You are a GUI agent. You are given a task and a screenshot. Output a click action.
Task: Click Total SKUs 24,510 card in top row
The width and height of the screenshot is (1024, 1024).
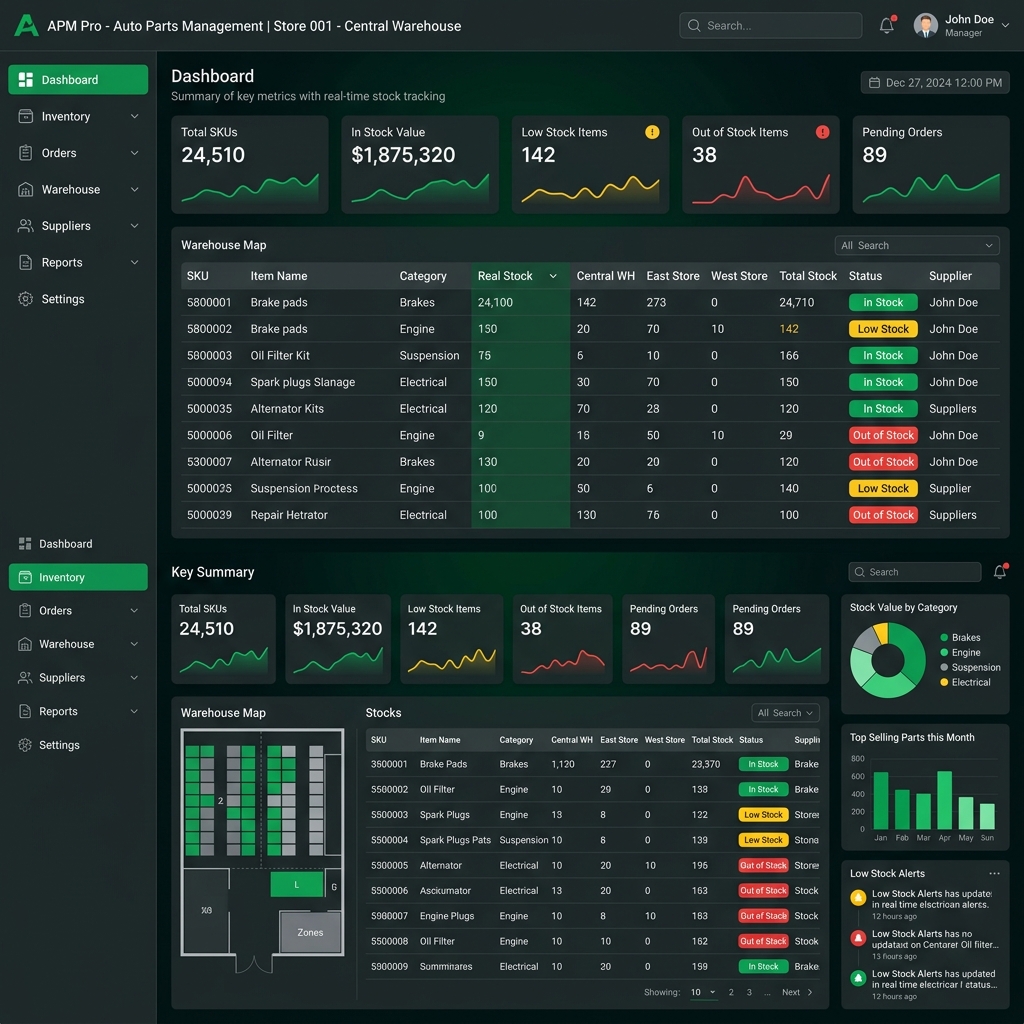(x=249, y=165)
